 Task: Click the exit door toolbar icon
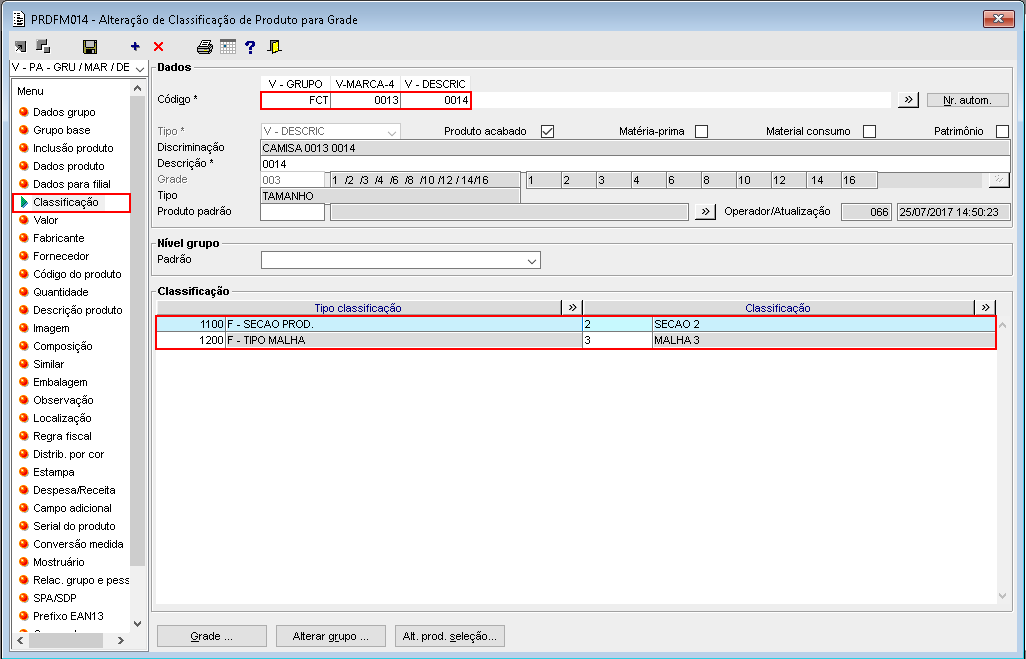pyautogui.click(x=274, y=47)
